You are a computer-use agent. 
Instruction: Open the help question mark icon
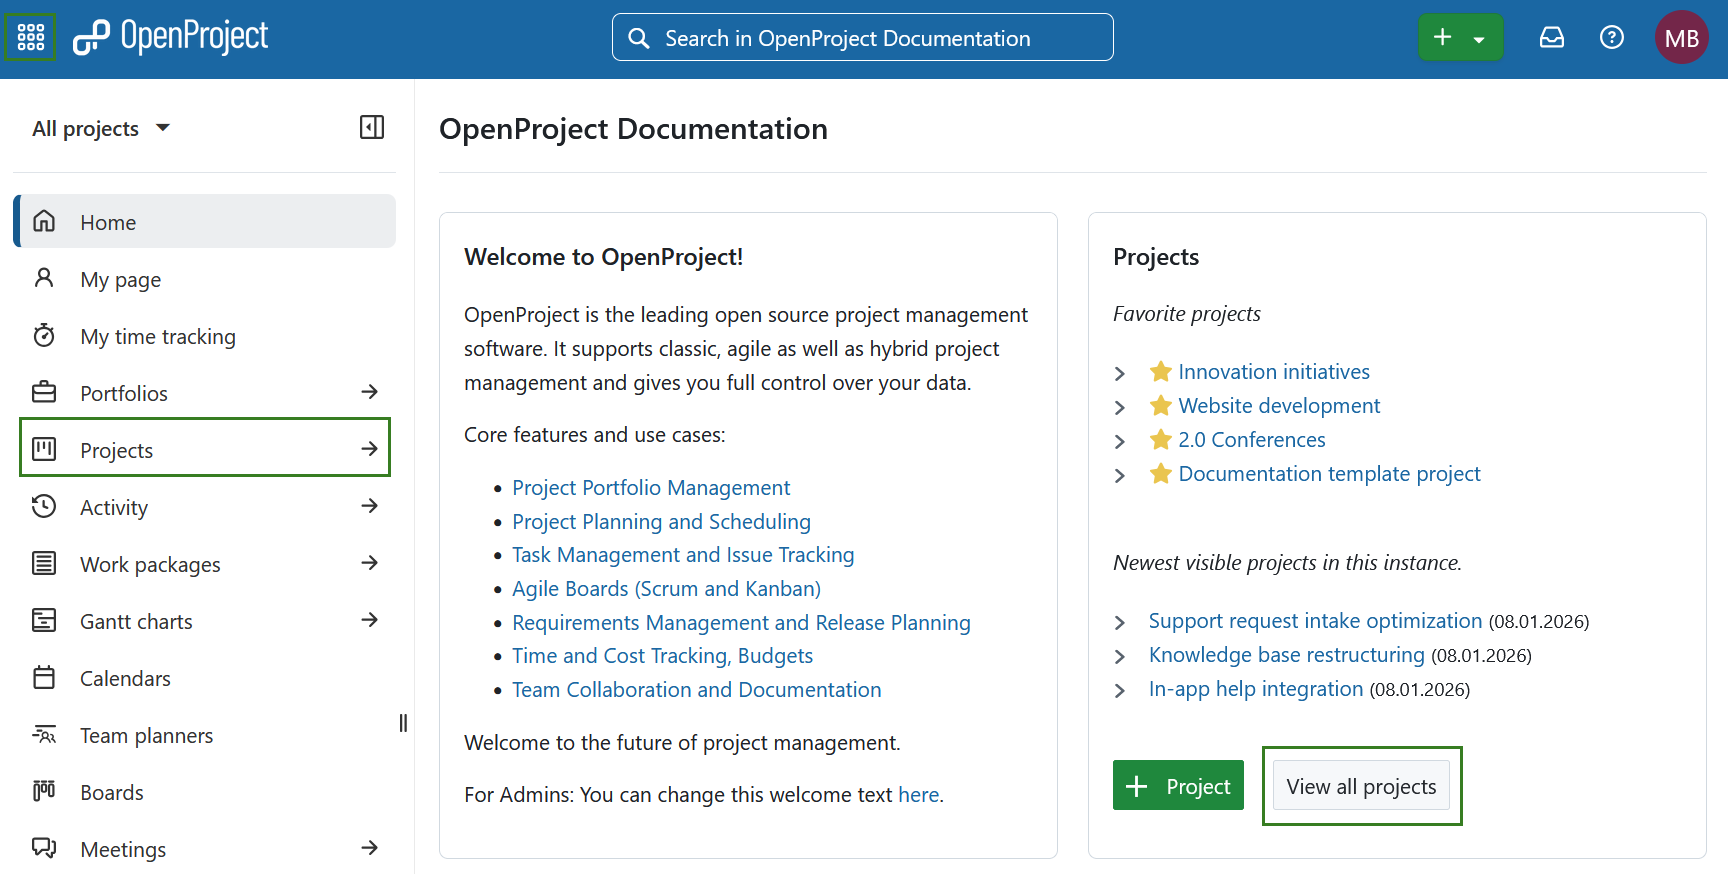(1612, 37)
